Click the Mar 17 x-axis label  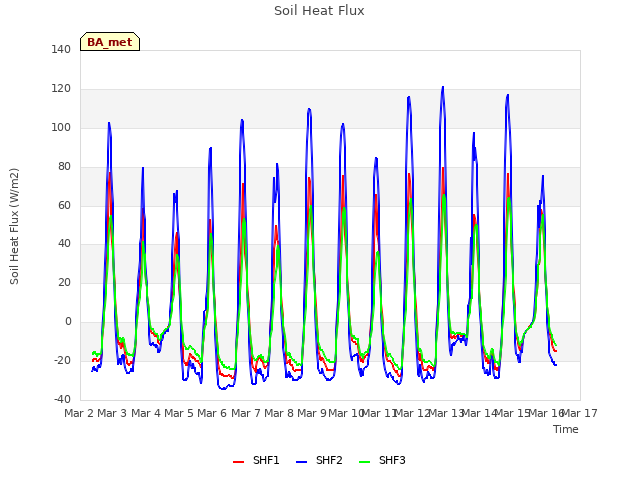click(x=580, y=413)
